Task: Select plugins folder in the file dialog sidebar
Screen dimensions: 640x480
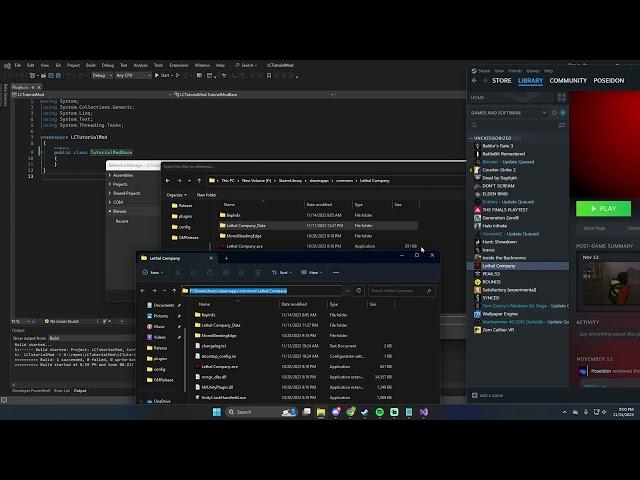Action: pyautogui.click(x=182, y=216)
